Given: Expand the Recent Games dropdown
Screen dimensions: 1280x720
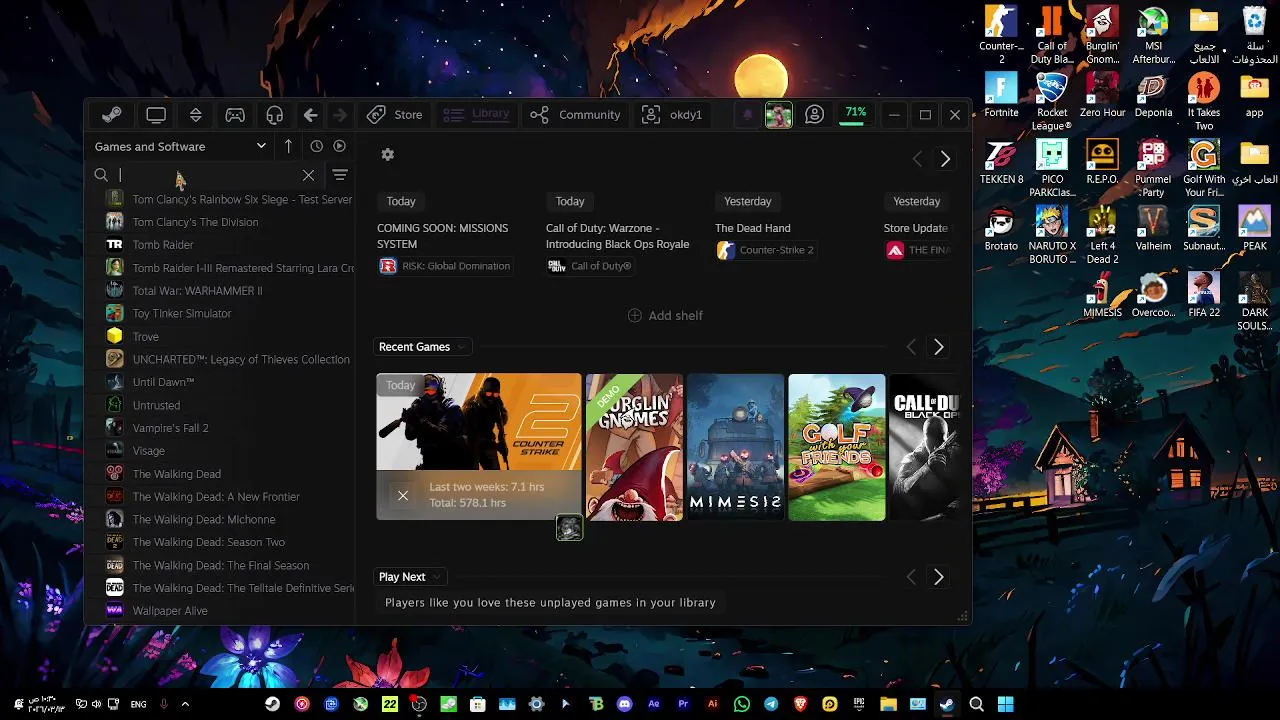Looking at the screenshot, I should tap(423, 347).
